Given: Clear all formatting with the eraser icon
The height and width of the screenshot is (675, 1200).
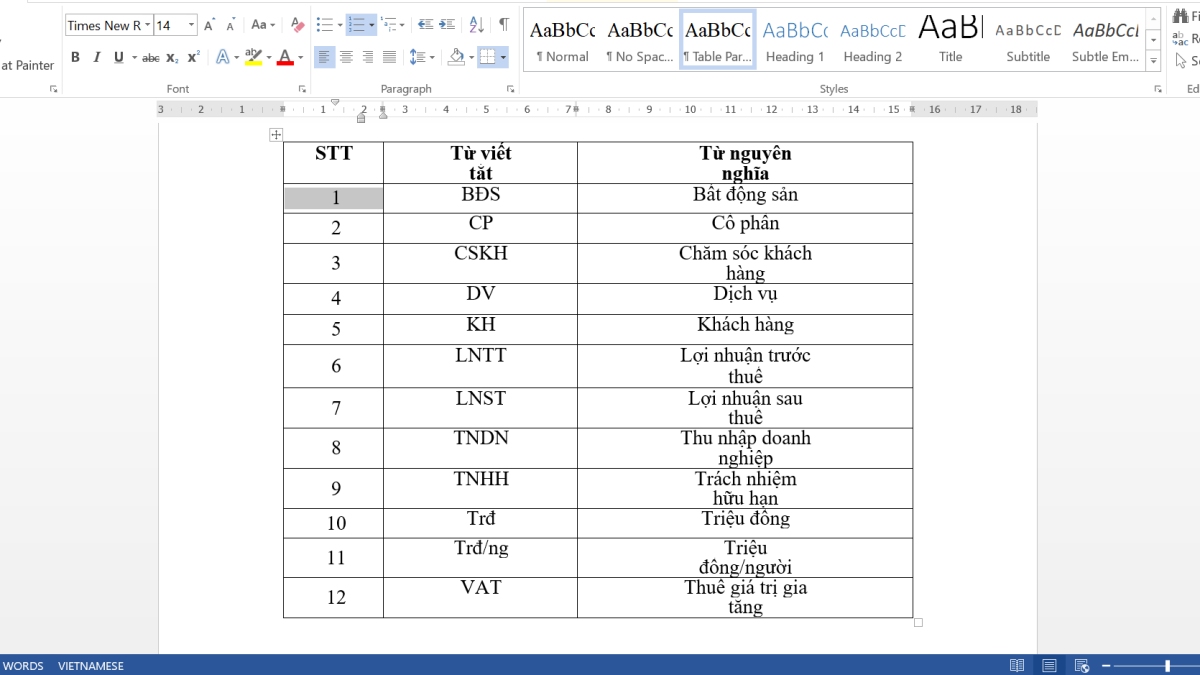Looking at the screenshot, I should 296,24.
